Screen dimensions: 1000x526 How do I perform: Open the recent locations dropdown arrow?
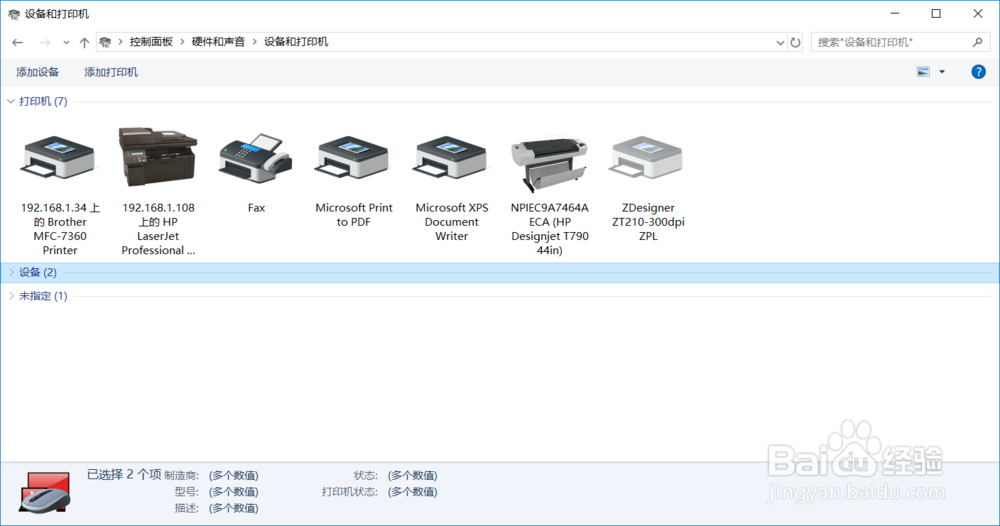click(x=66, y=43)
